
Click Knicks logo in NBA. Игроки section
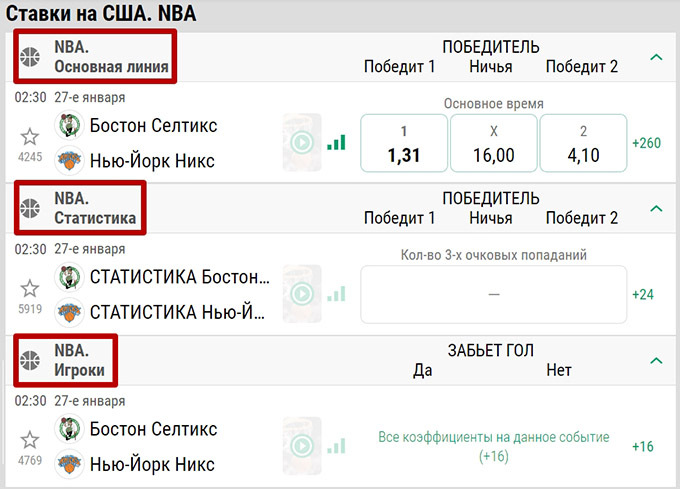pyautogui.click(x=69, y=464)
